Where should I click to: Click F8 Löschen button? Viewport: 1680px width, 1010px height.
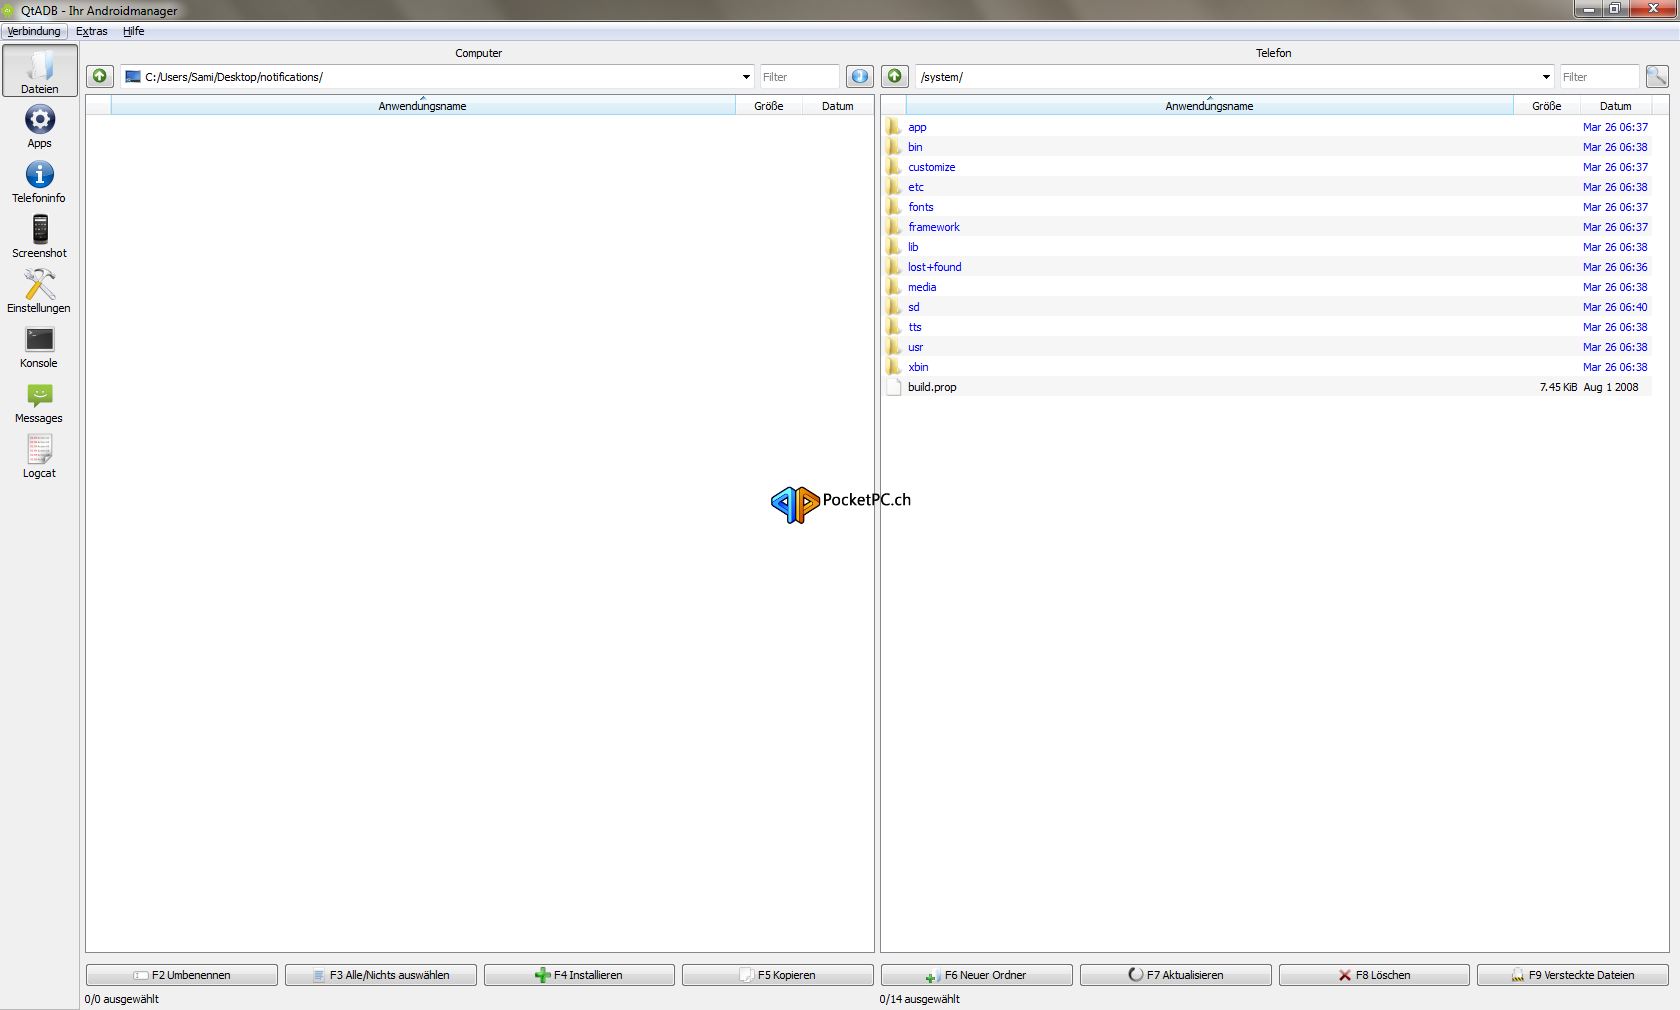(x=1375, y=975)
